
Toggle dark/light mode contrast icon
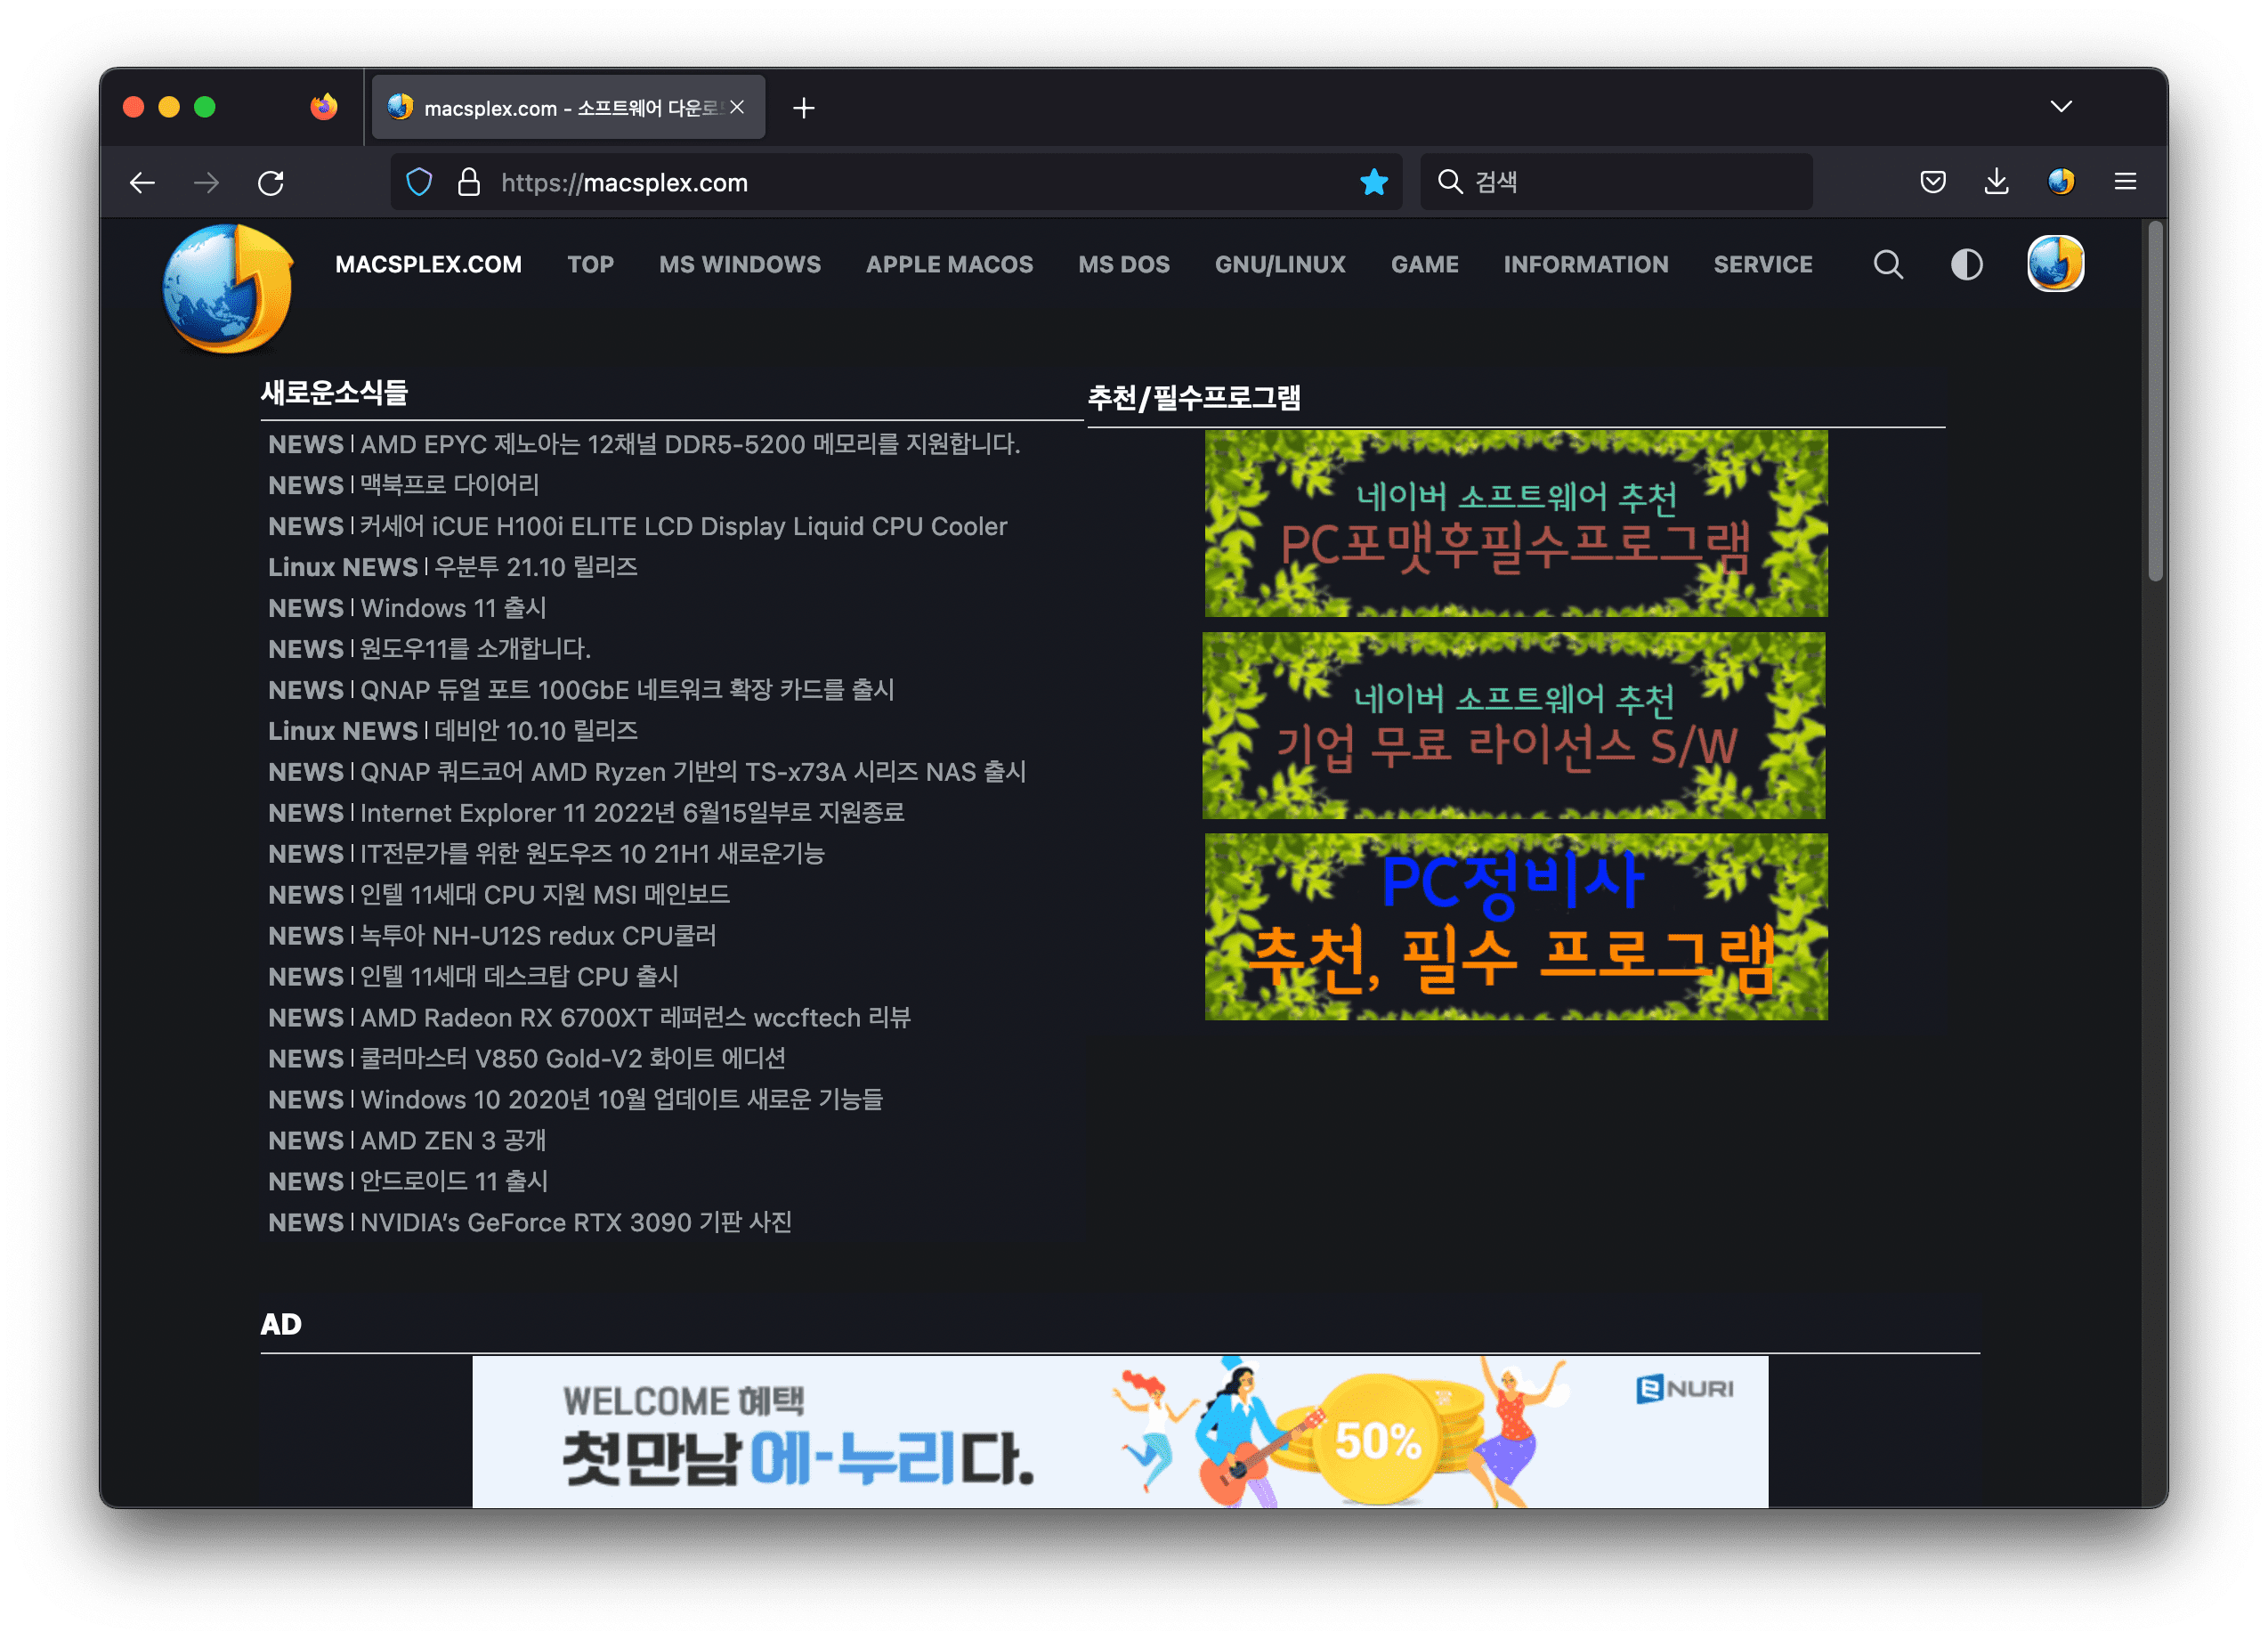1967,265
